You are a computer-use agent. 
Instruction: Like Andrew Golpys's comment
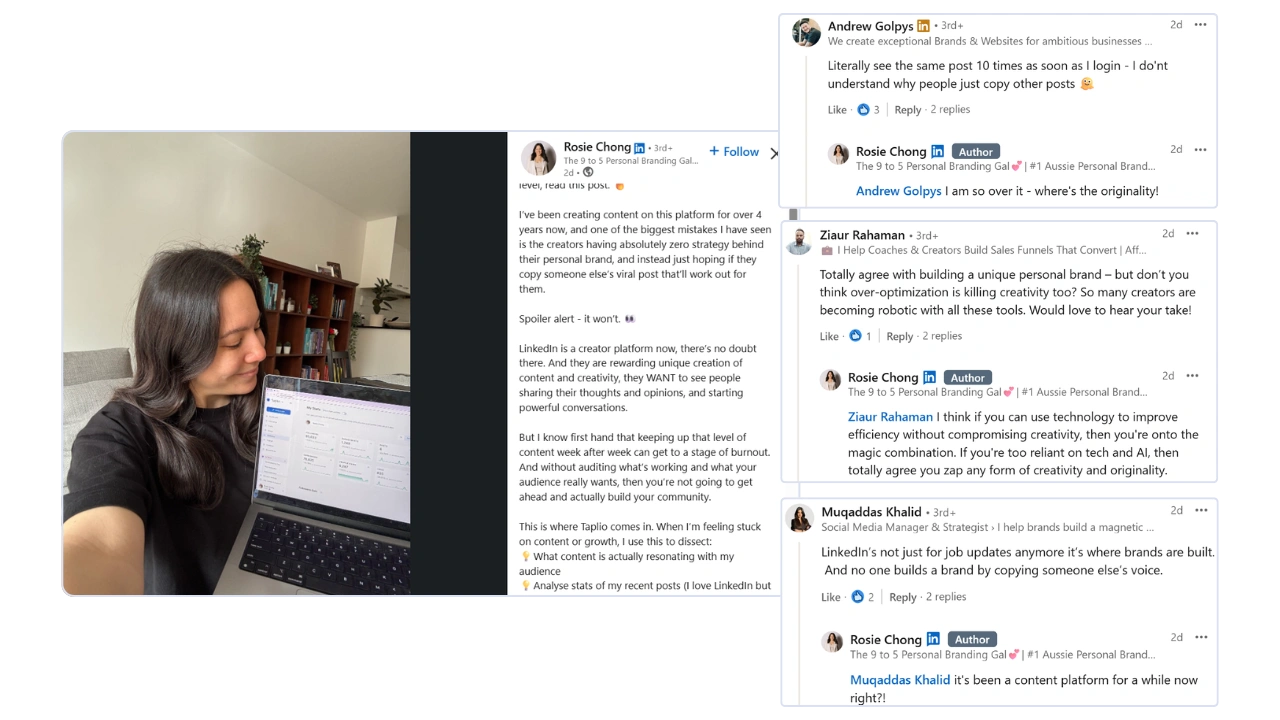pyautogui.click(x=837, y=110)
